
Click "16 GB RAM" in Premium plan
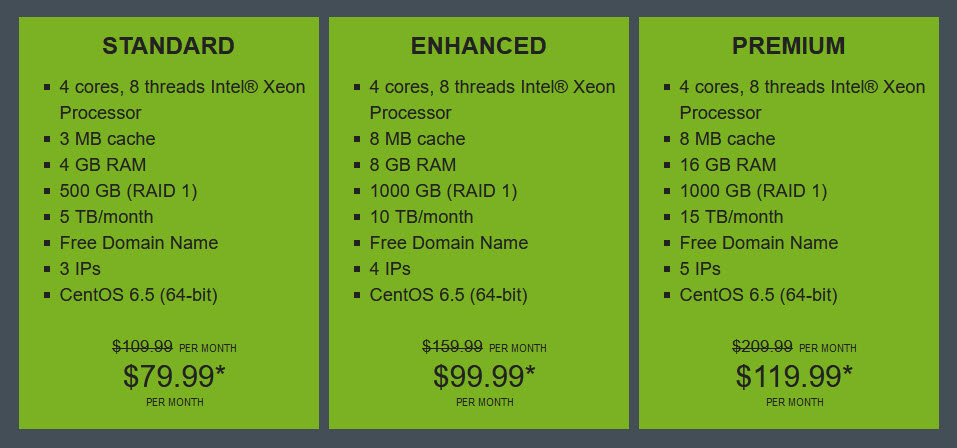(728, 165)
